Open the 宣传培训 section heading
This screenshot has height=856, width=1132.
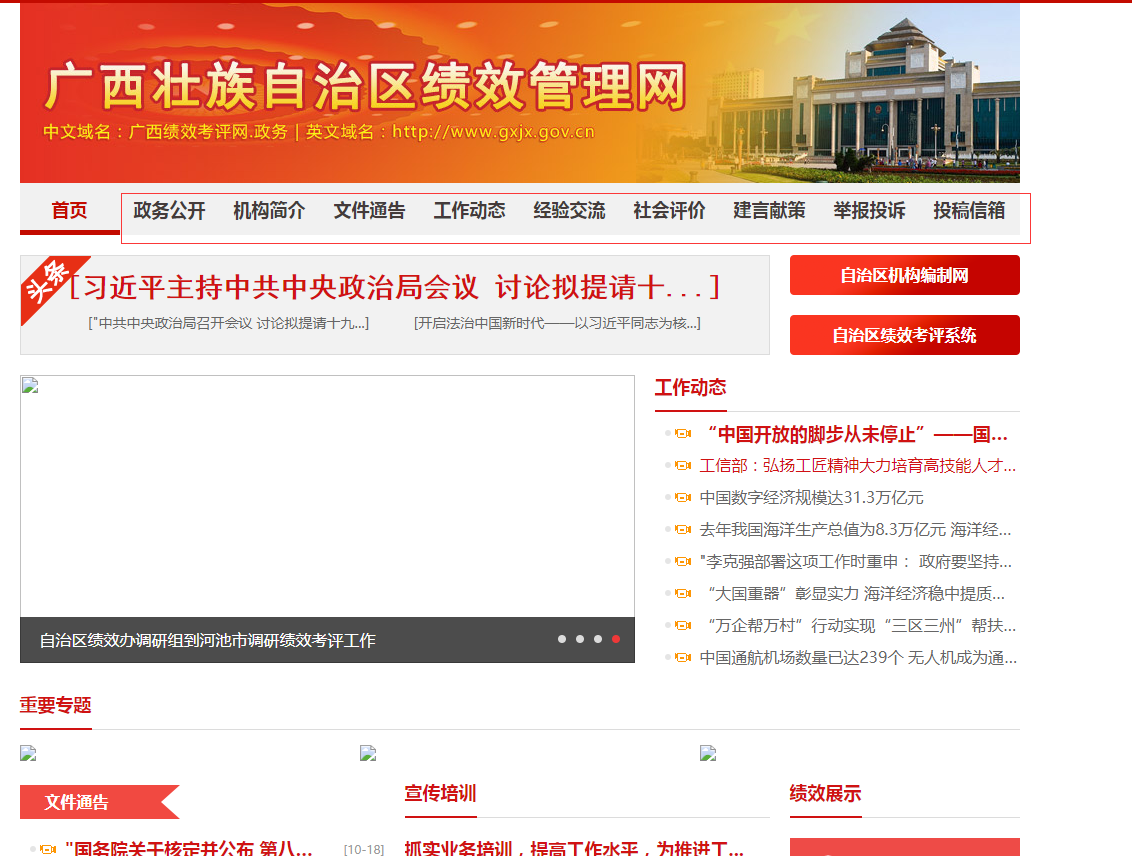[440, 793]
